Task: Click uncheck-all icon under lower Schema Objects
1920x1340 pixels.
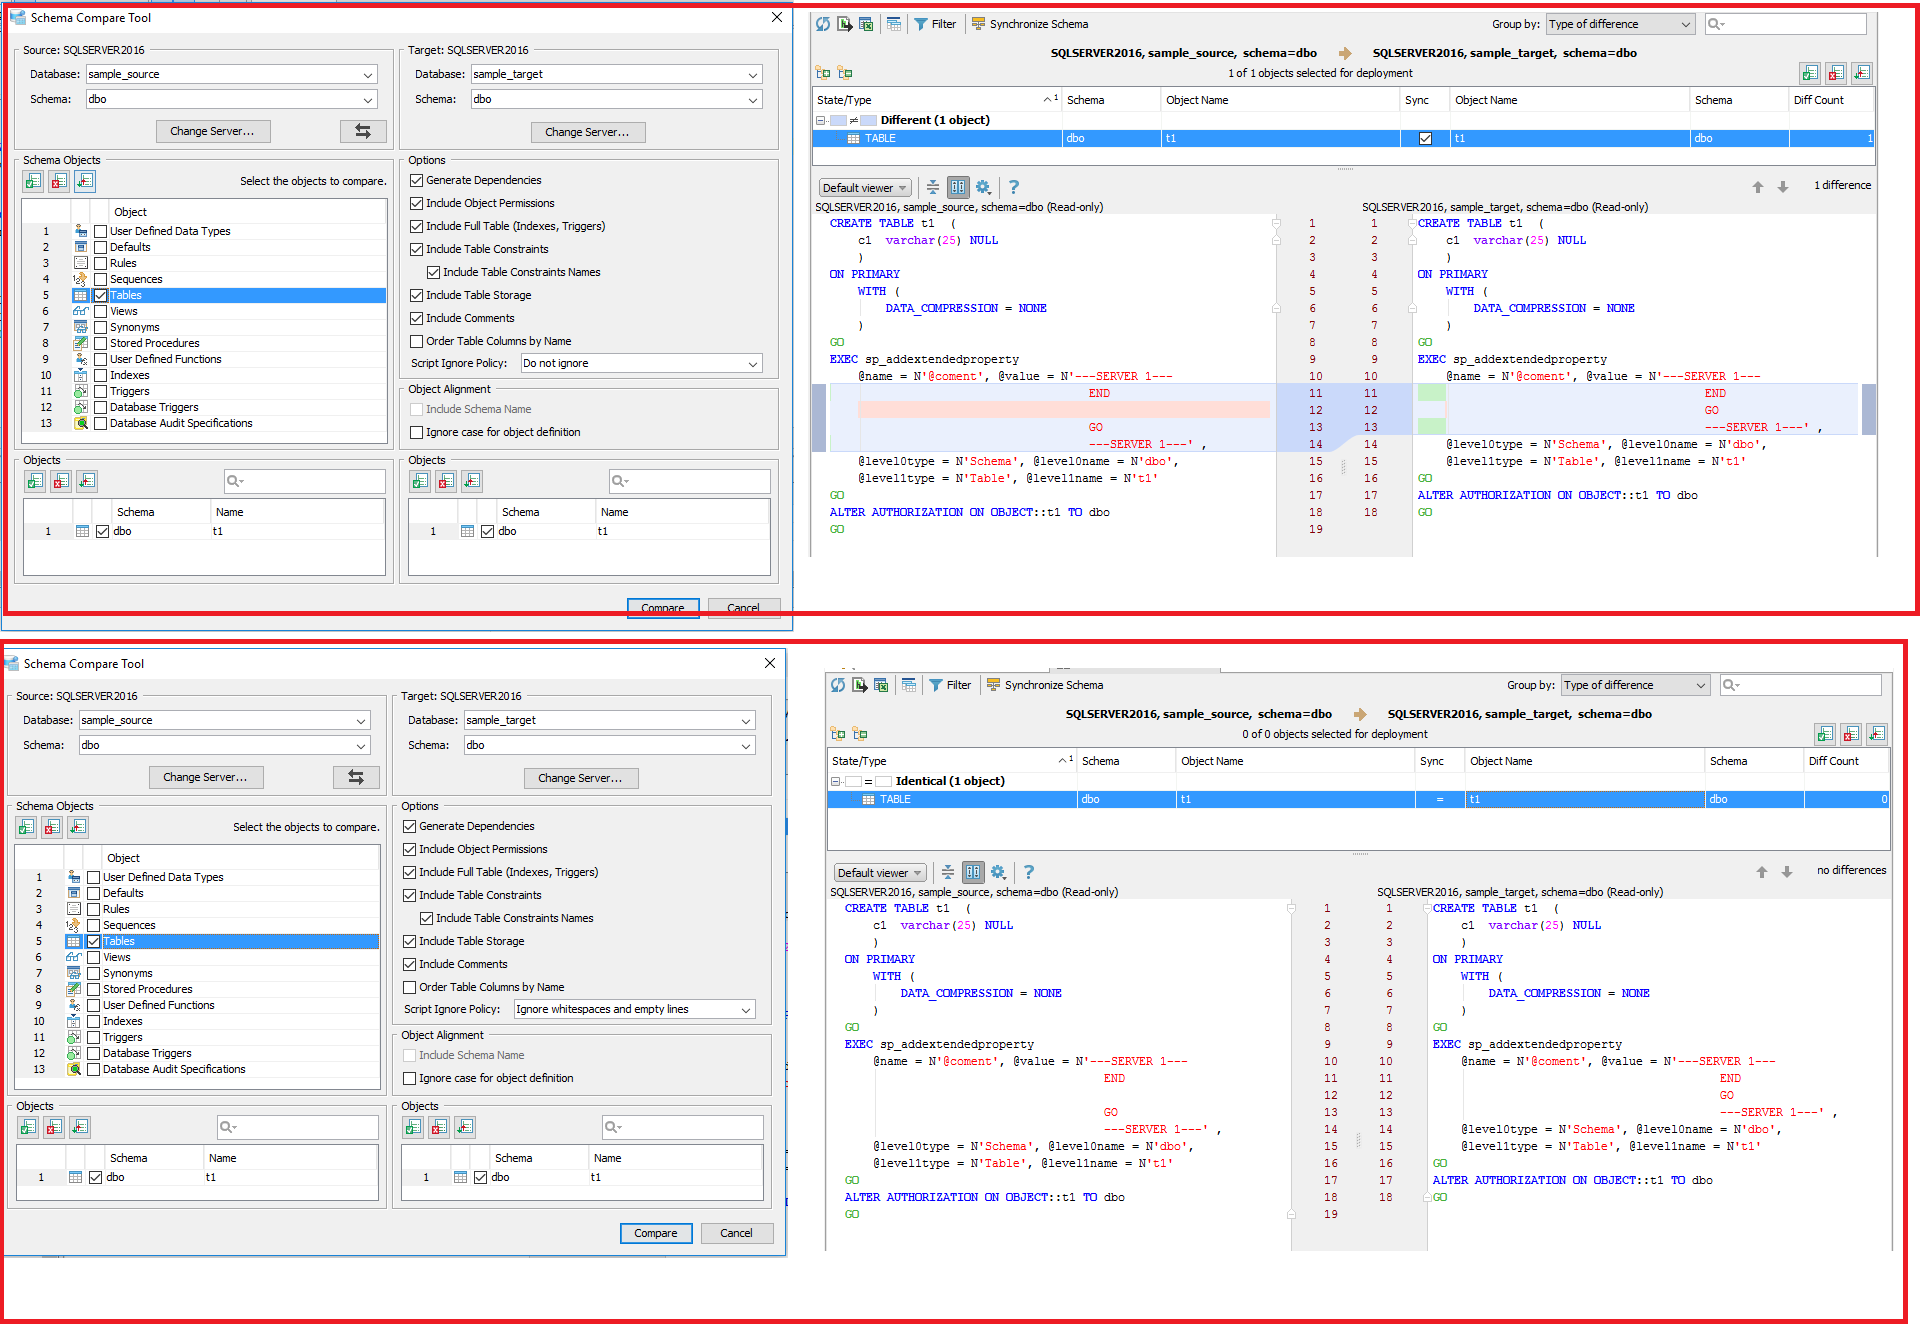Action: (x=52, y=827)
